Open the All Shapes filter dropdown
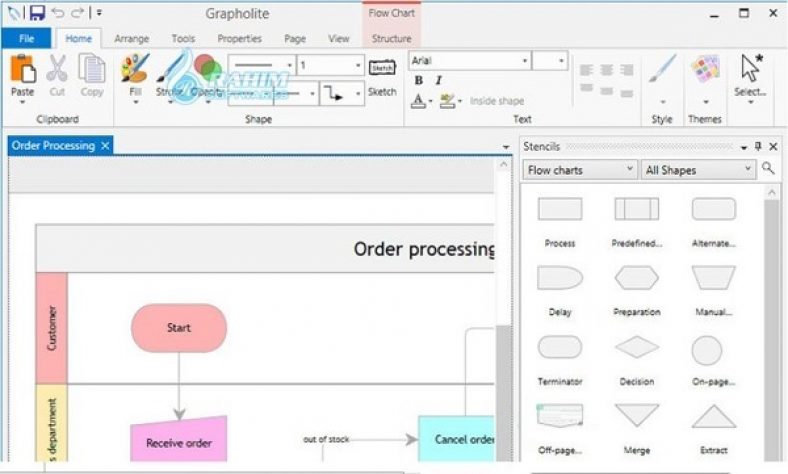Image resolution: width=788 pixels, height=474 pixels. pos(698,170)
